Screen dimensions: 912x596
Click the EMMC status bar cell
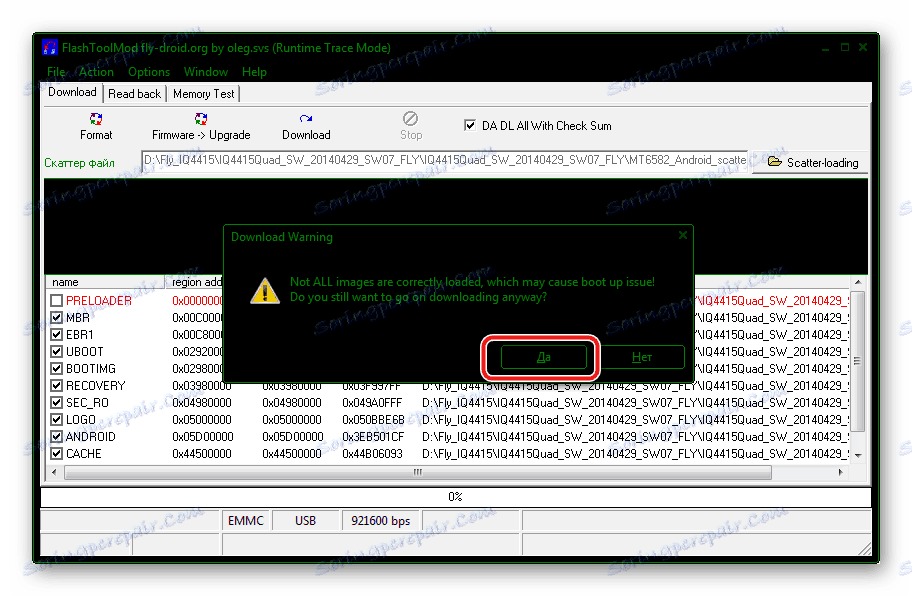pos(246,520)
